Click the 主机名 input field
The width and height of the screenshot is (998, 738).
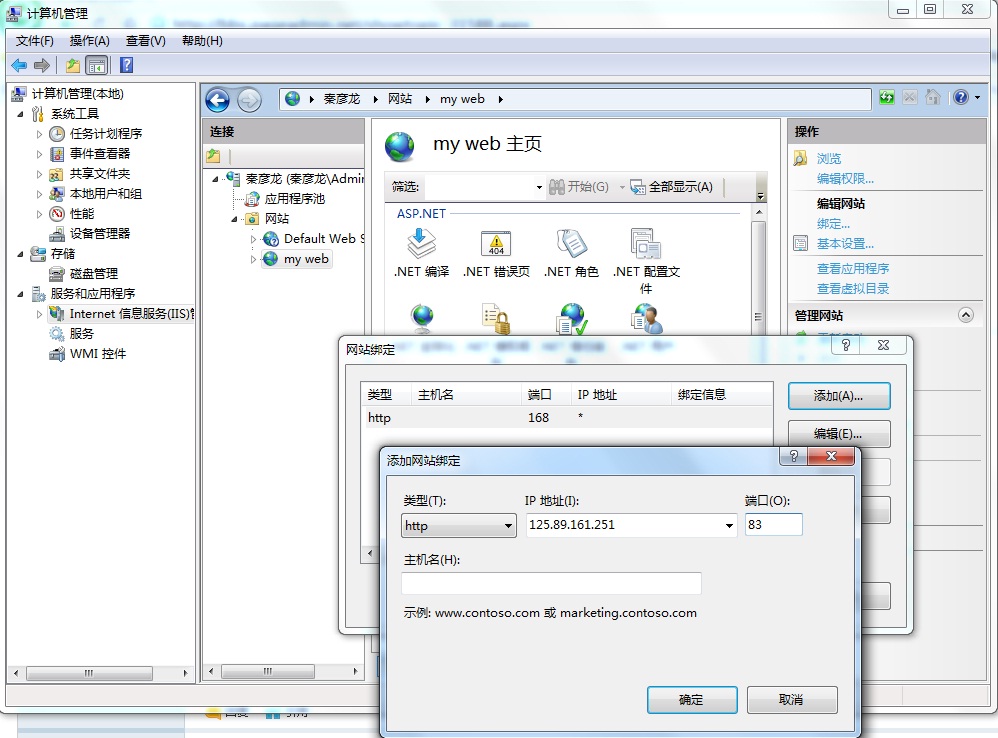(x=551, y=584)
